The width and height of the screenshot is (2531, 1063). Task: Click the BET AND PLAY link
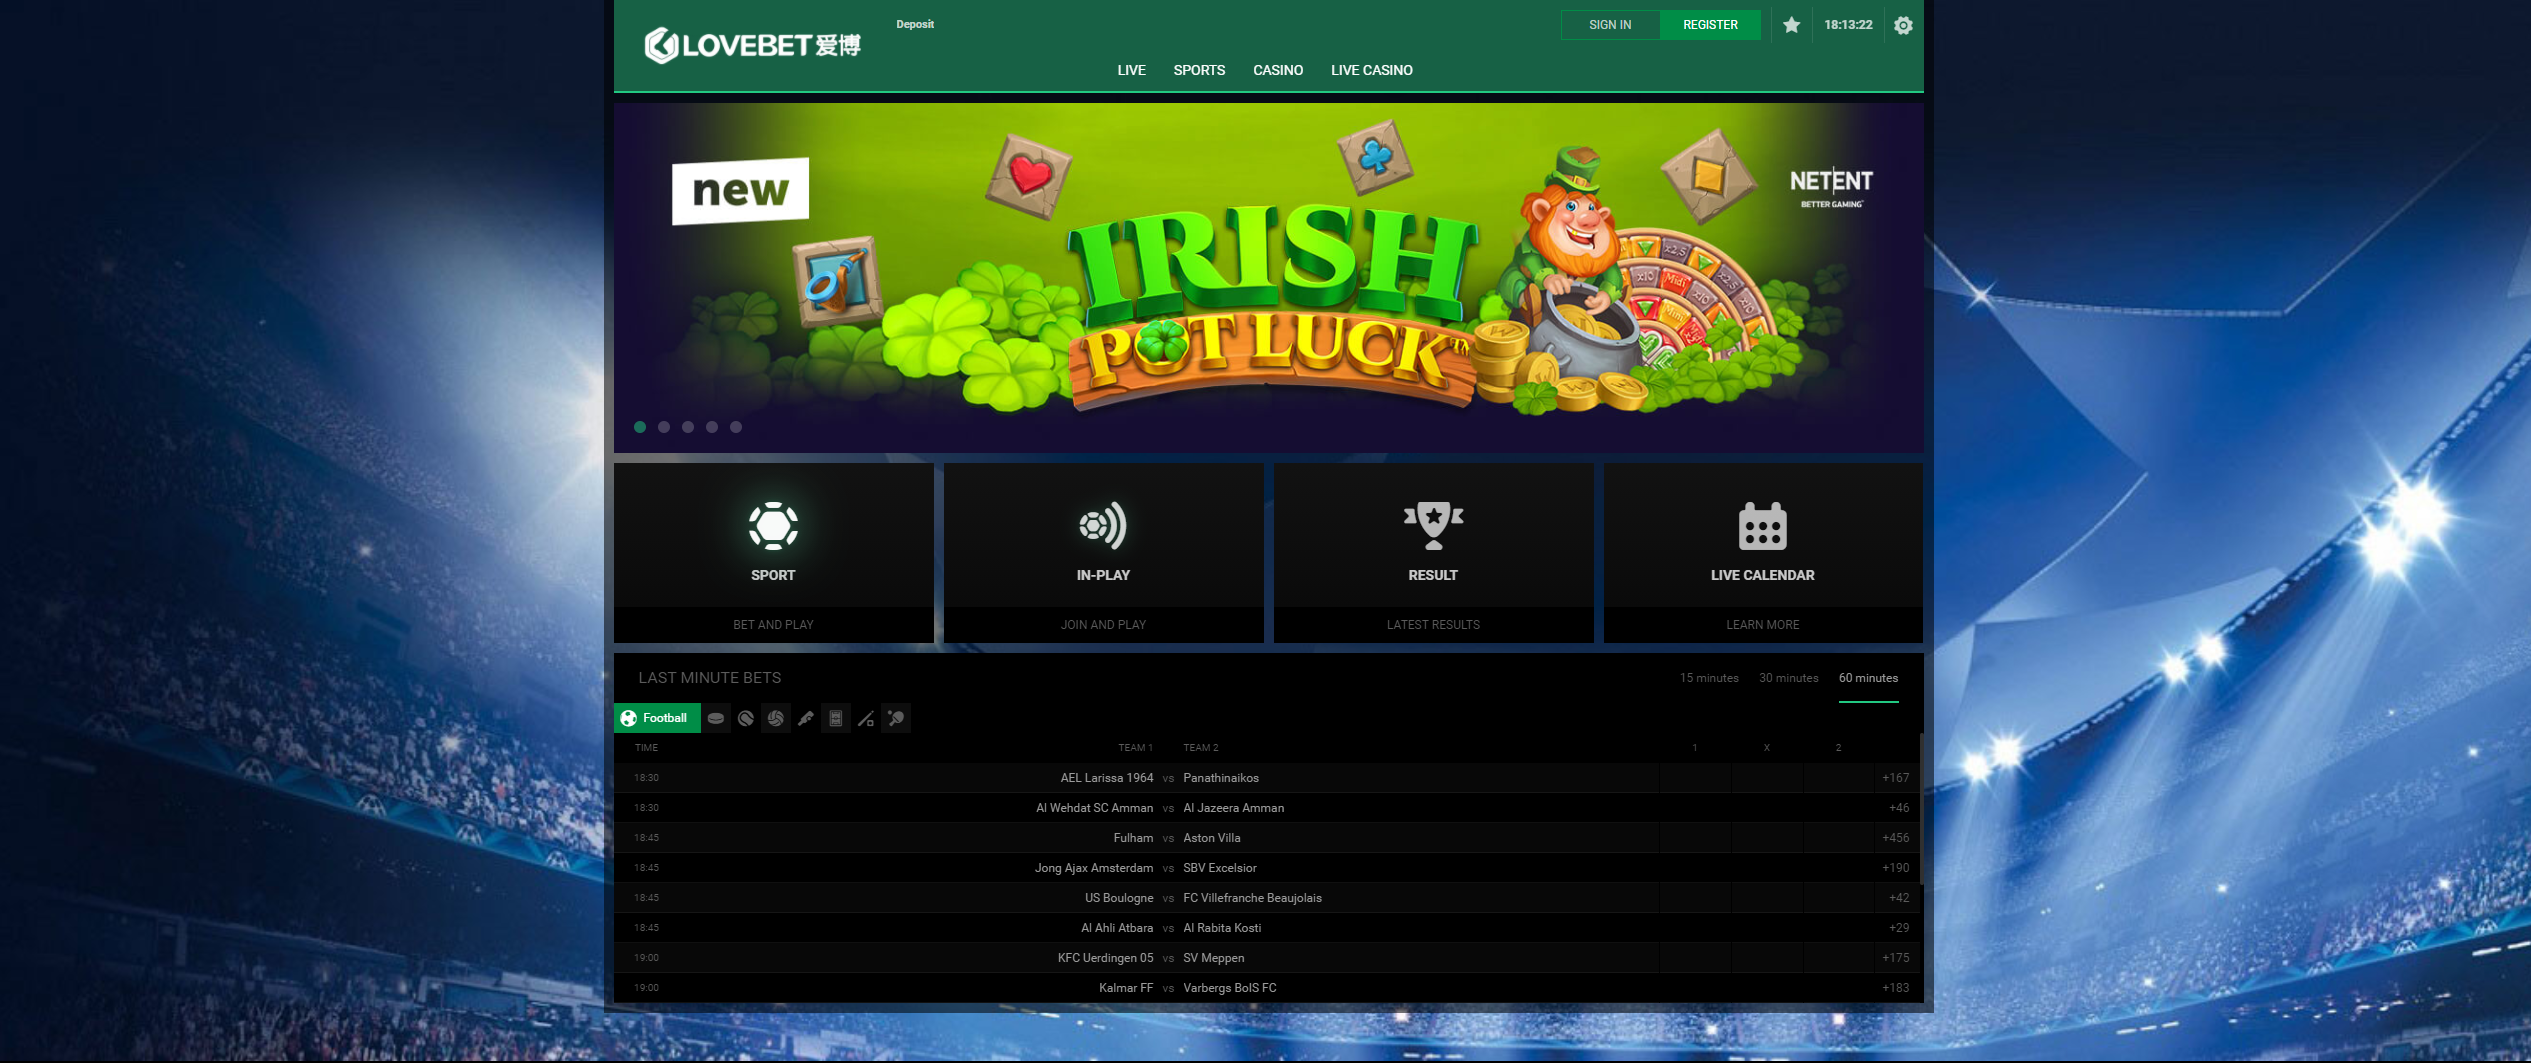(773, 625)
